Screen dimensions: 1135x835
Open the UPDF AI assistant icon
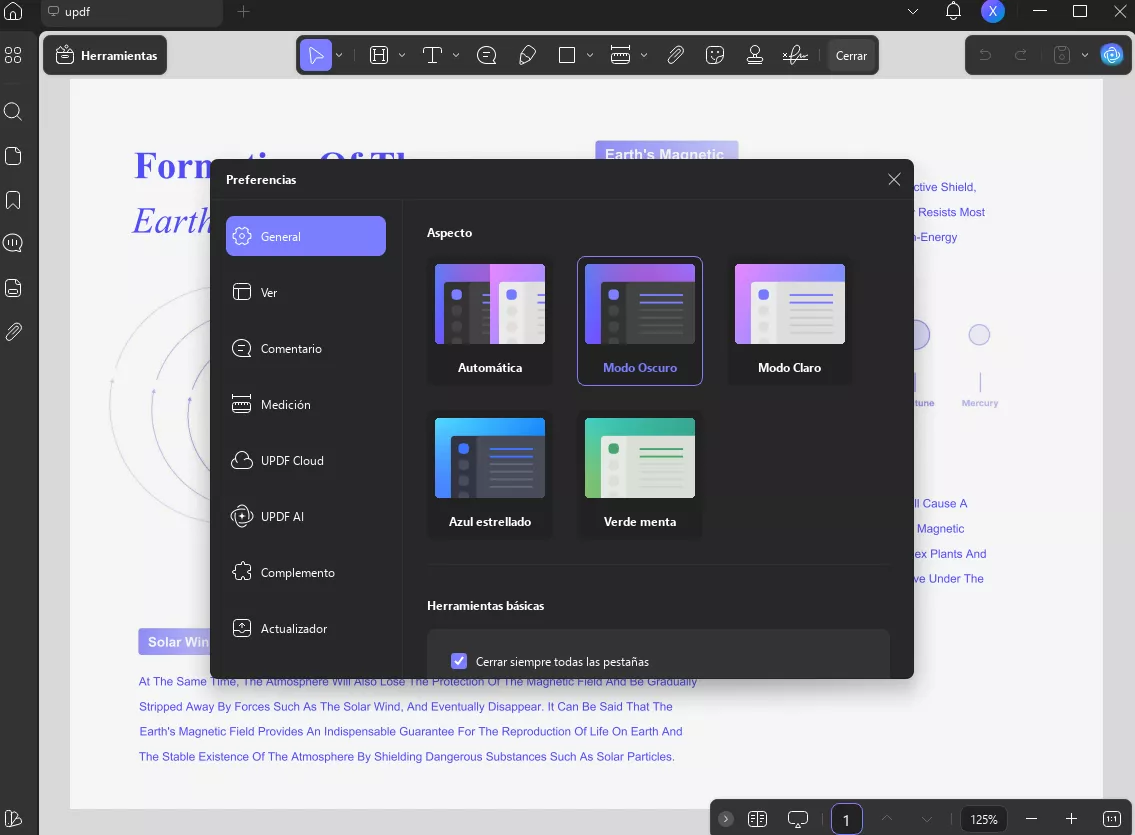(1112, 55)
